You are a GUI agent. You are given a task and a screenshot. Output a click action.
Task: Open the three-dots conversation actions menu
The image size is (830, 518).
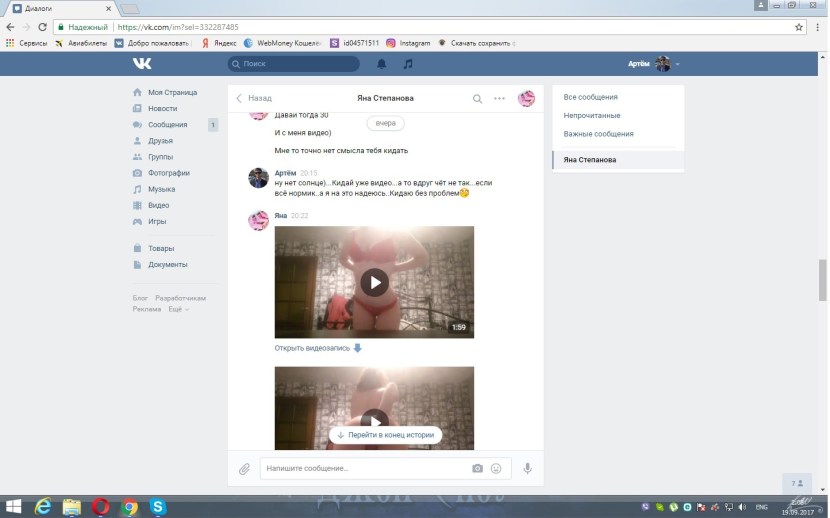coord(500,99)
